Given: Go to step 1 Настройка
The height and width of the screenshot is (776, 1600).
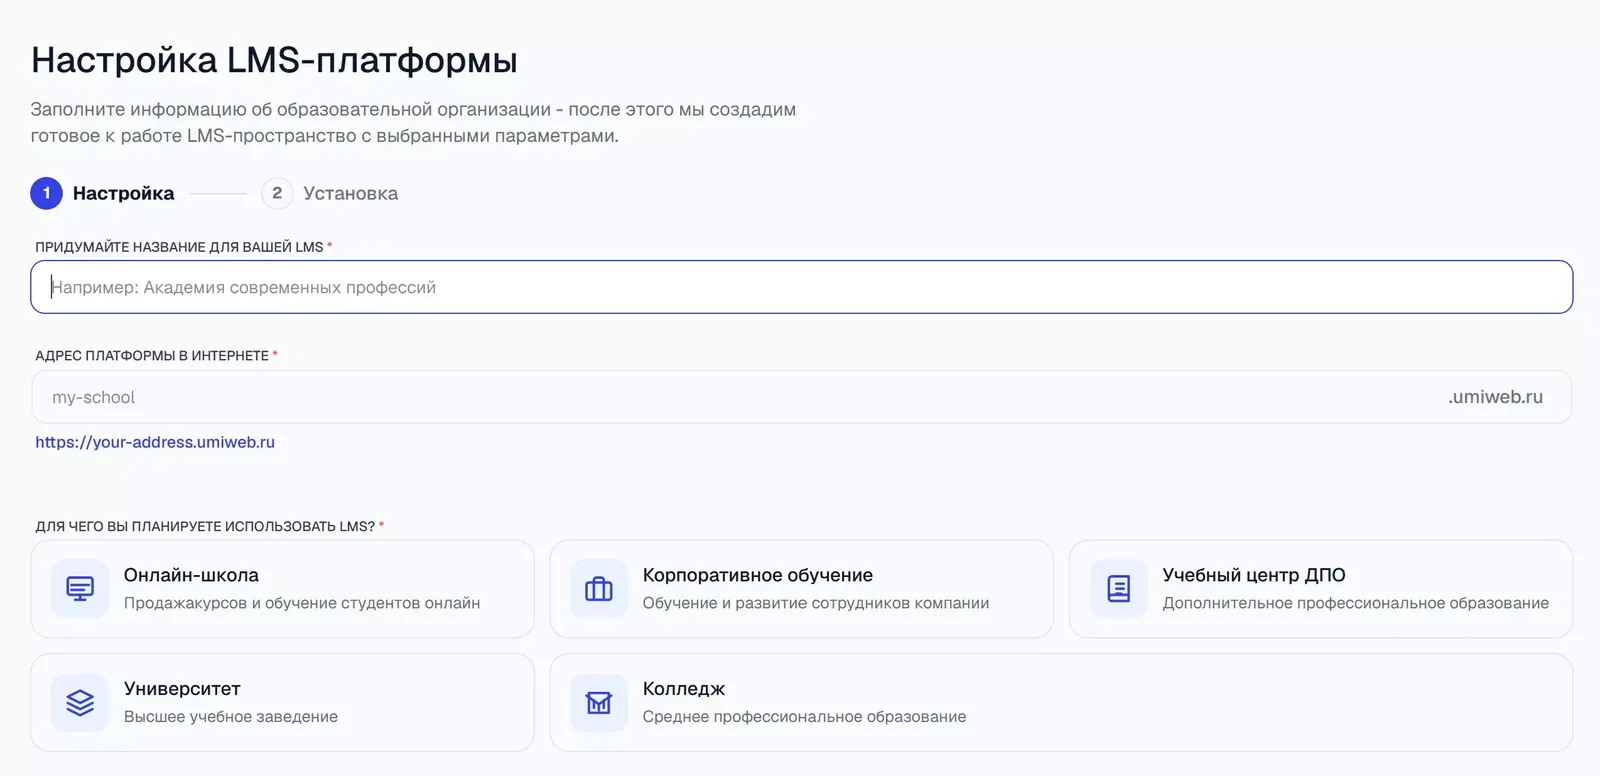Looking at the screenshot, I should [x=103, y=193].
